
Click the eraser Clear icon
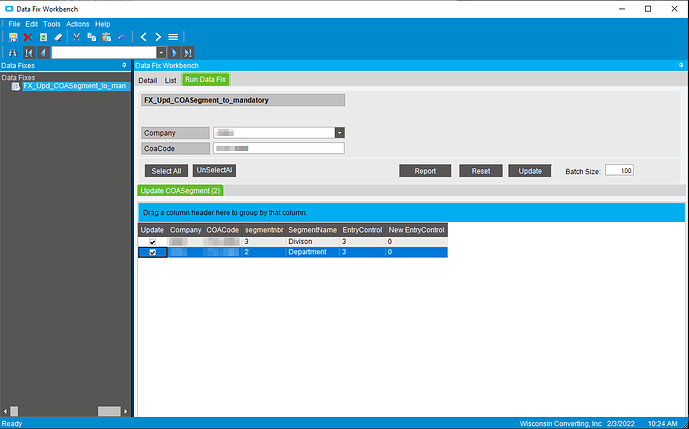(x=58, y=37)
